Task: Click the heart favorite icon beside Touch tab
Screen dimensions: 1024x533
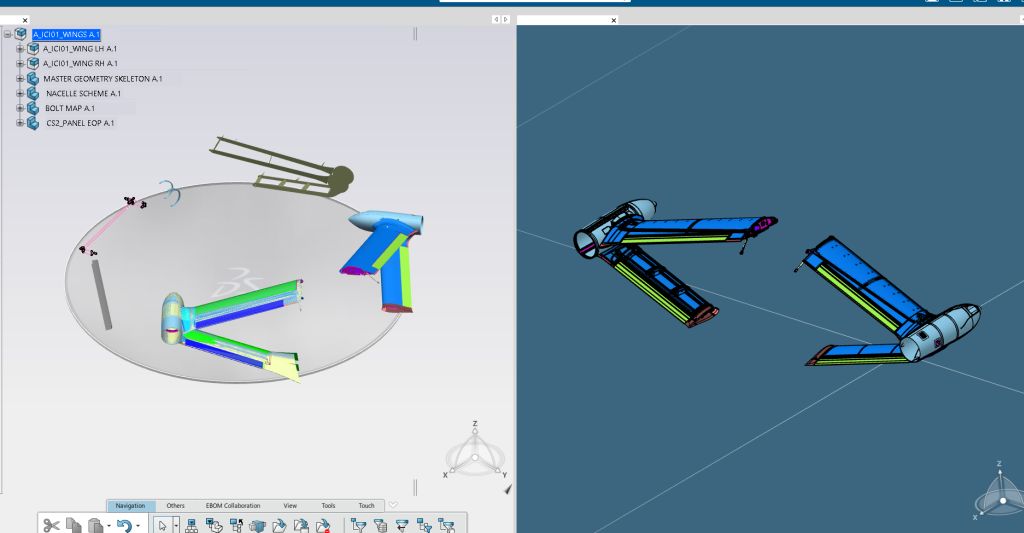Action: 393,505
